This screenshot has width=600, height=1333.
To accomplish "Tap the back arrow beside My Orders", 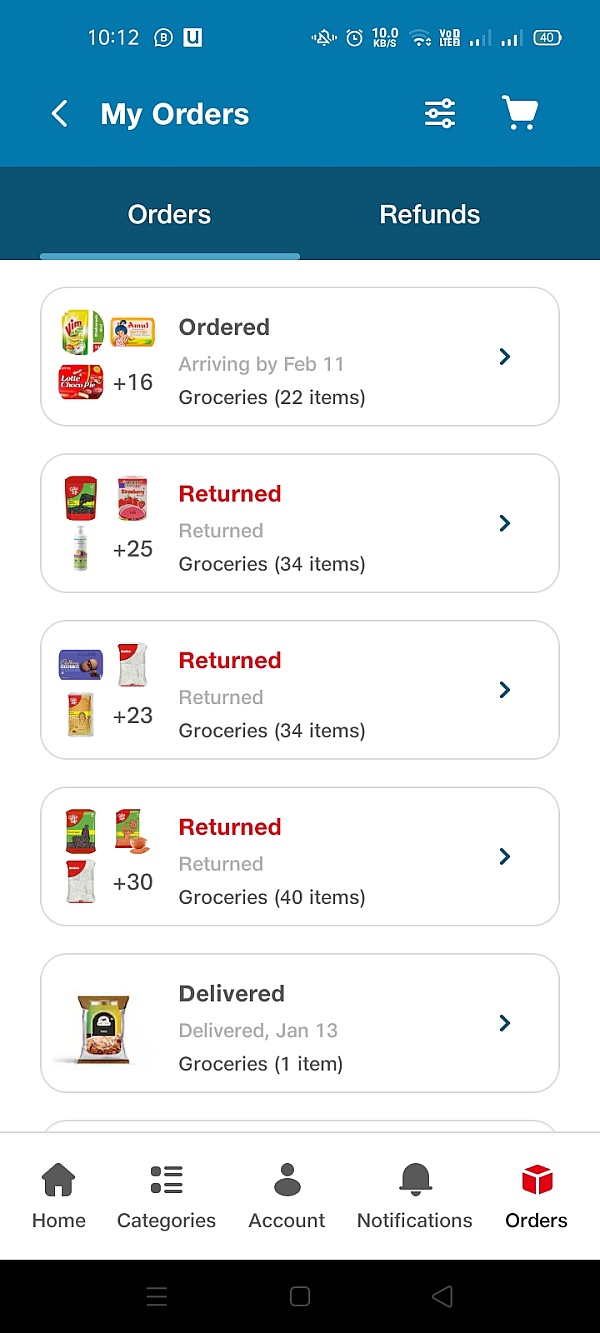I will (x=60, y=114).
